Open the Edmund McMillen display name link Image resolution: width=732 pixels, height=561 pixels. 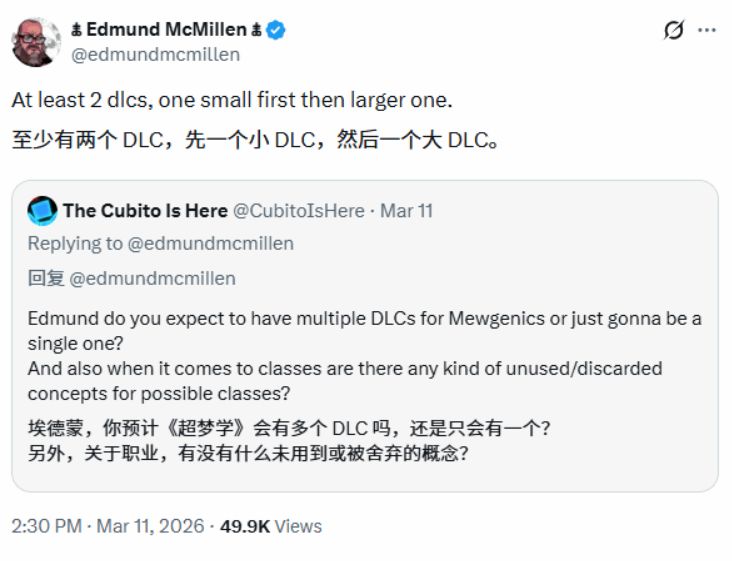167,30
